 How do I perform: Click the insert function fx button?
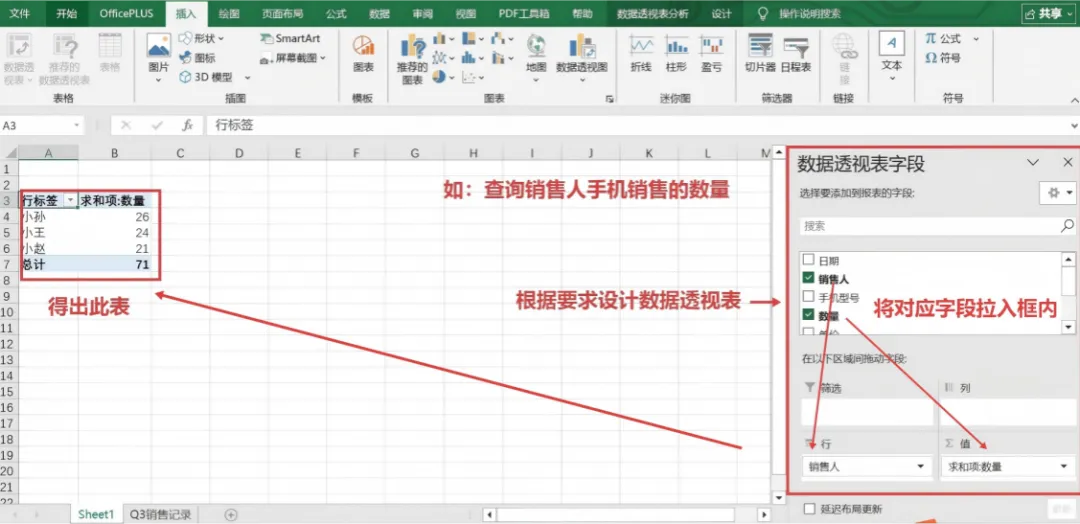187,125
